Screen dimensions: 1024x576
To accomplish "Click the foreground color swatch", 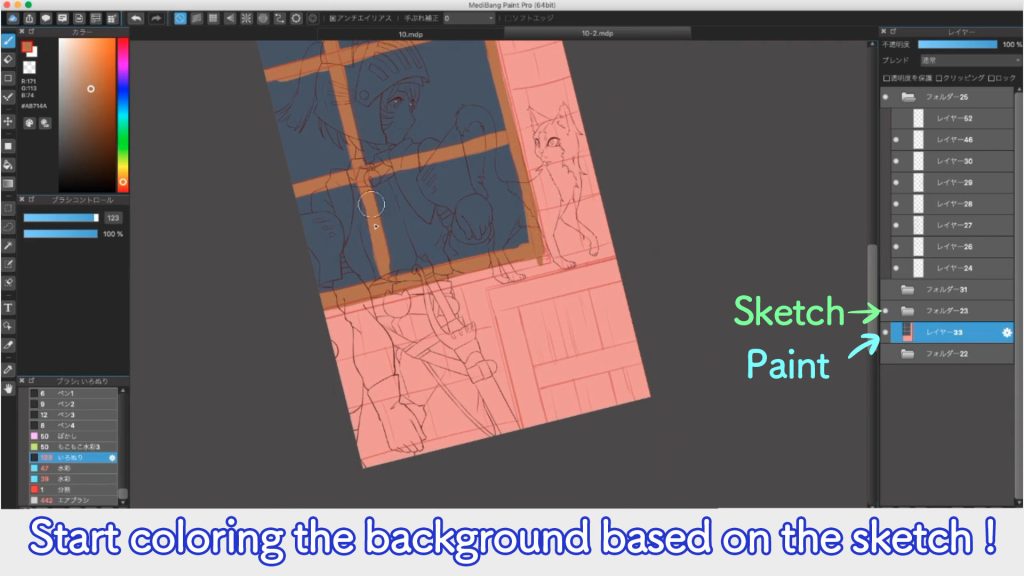I will (27, 46).
